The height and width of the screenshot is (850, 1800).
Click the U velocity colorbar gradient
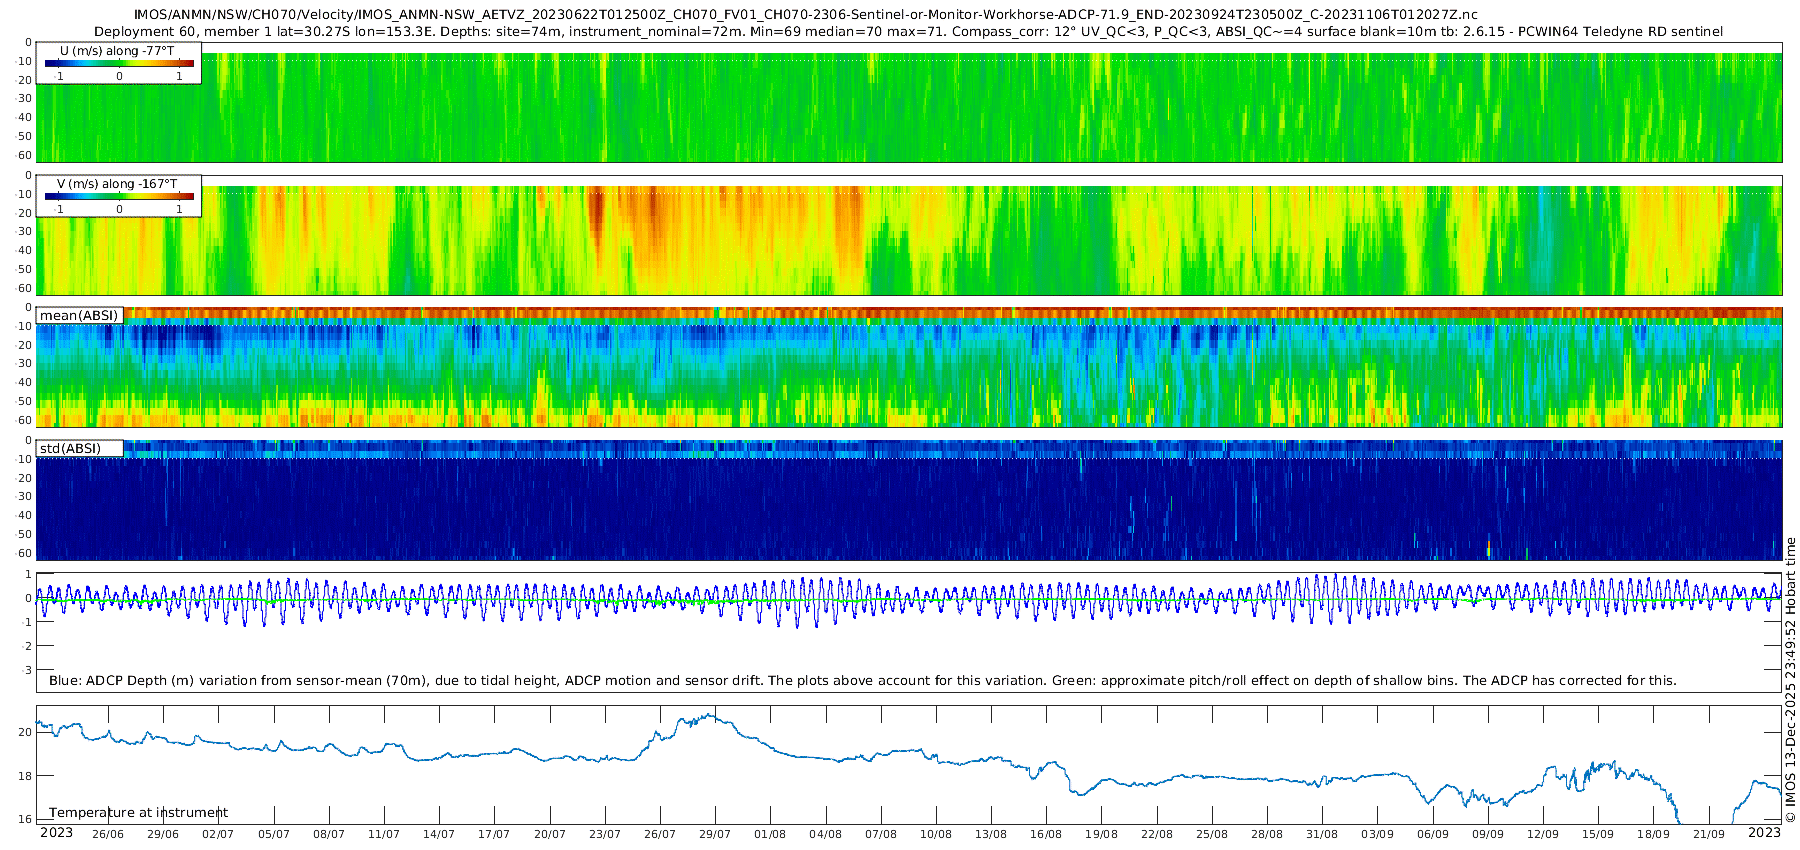119,63
